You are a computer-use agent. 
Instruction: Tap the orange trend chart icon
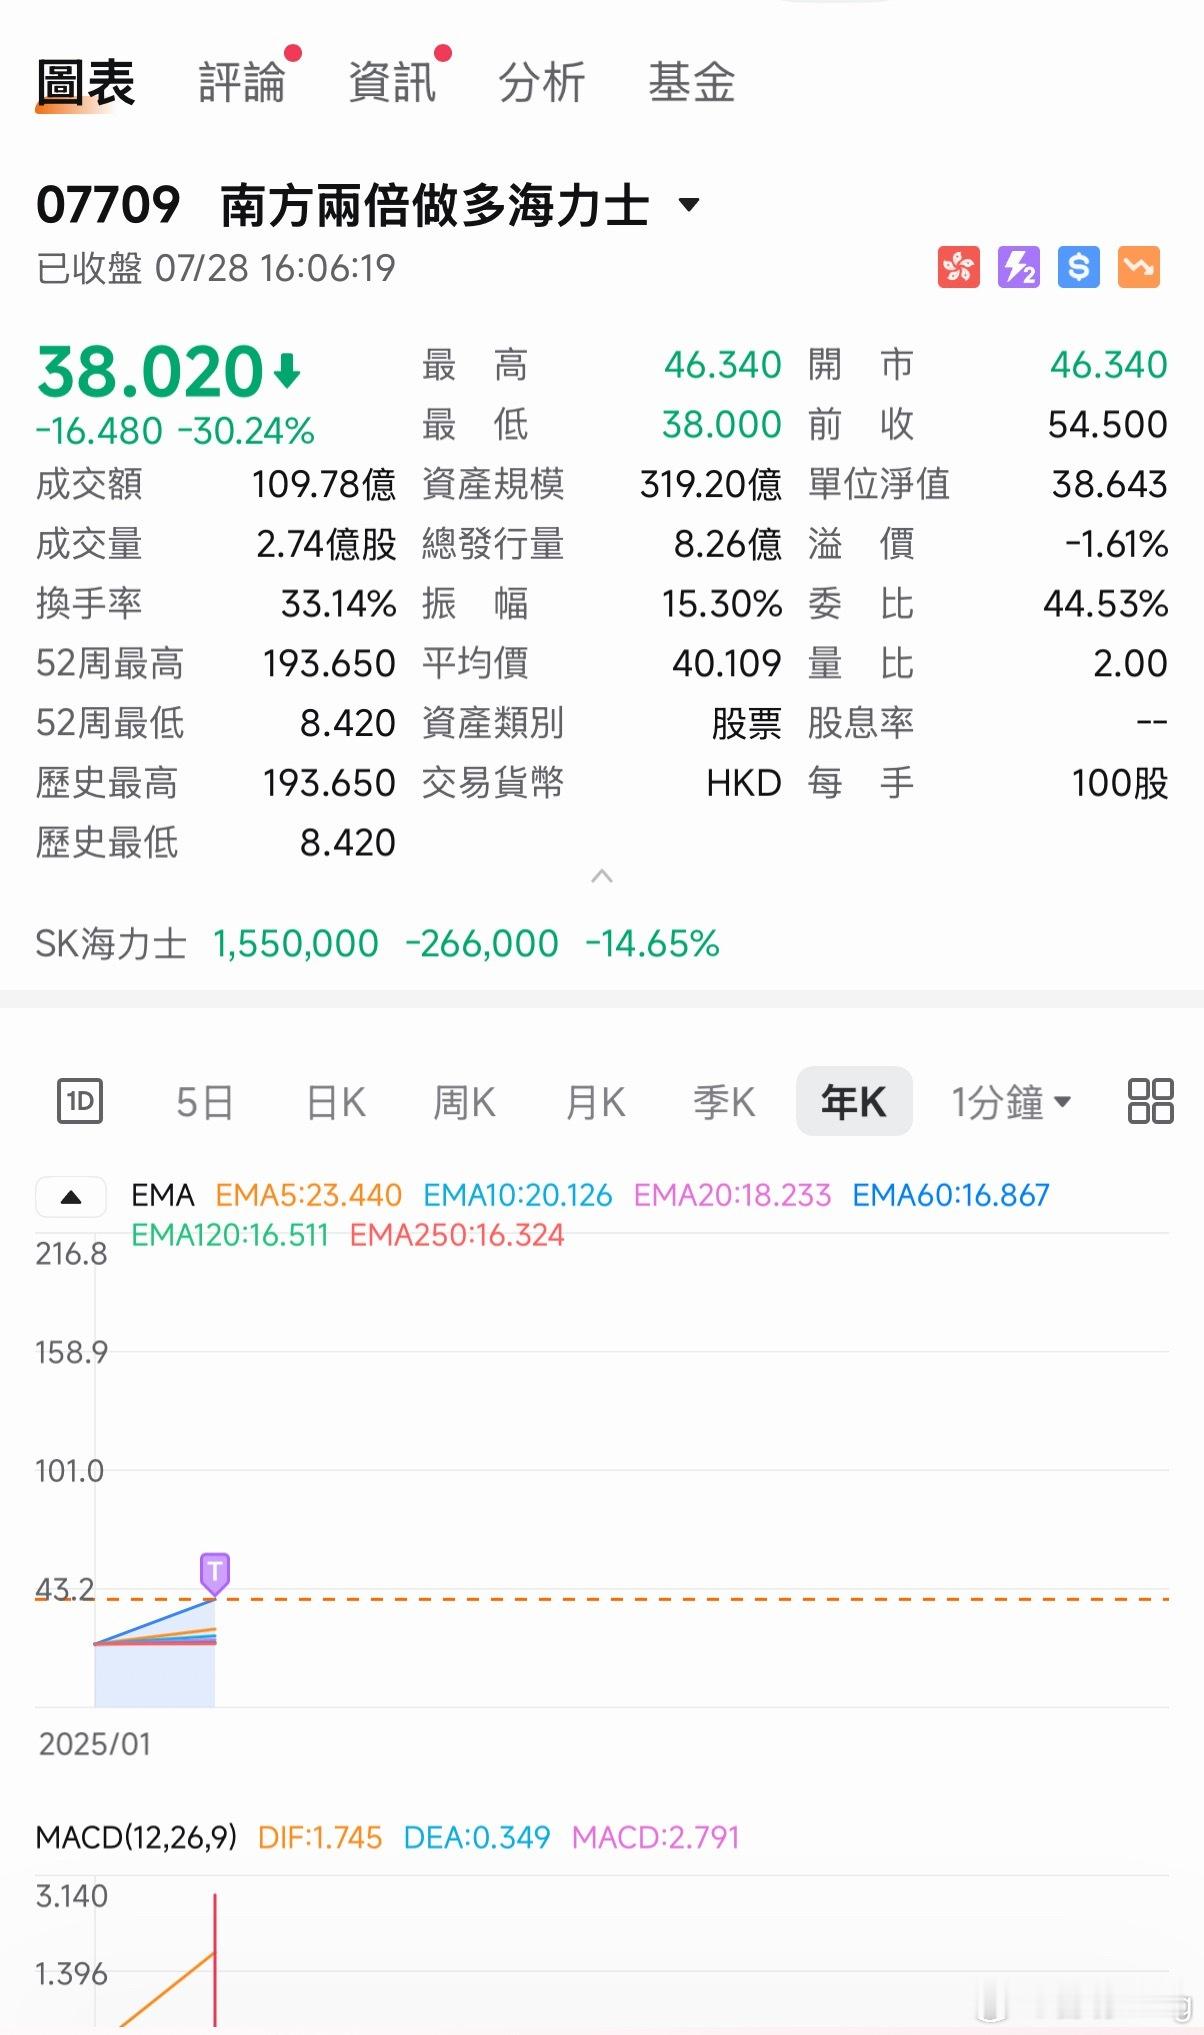tap(1138, 267)
